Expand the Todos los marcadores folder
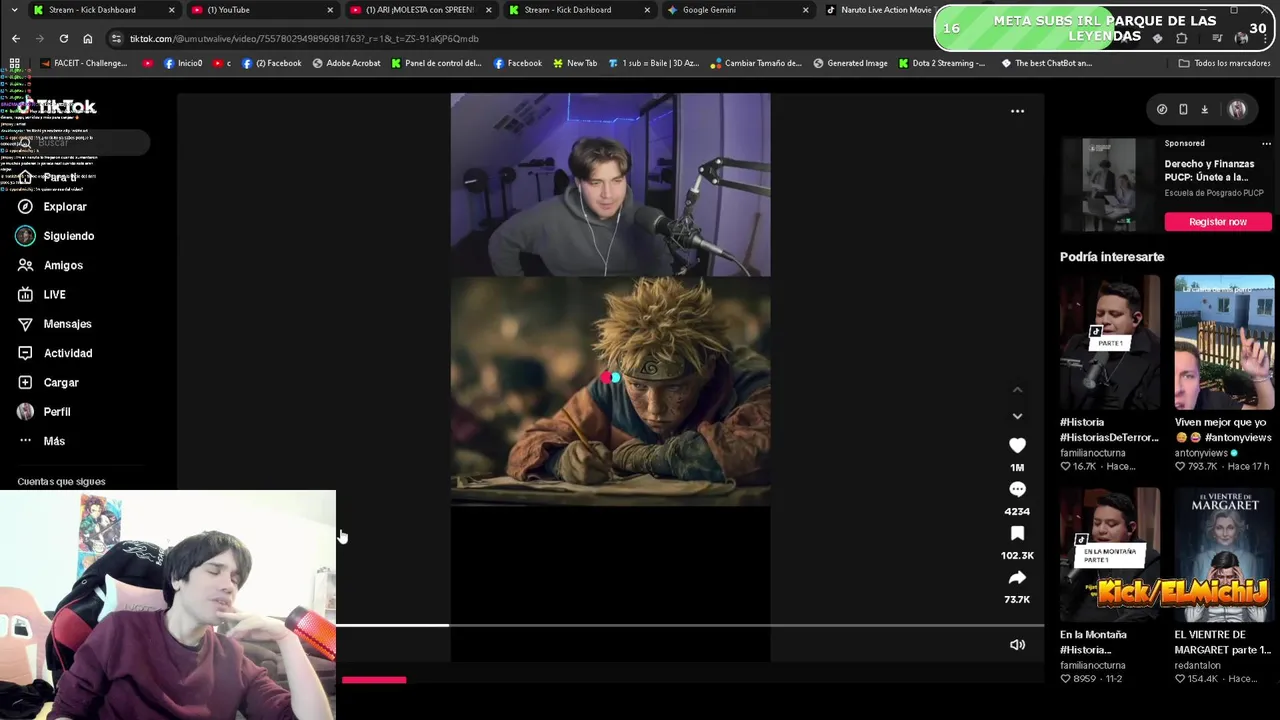The width and height of the screenshot is (1280, 720). (1224, 63)
